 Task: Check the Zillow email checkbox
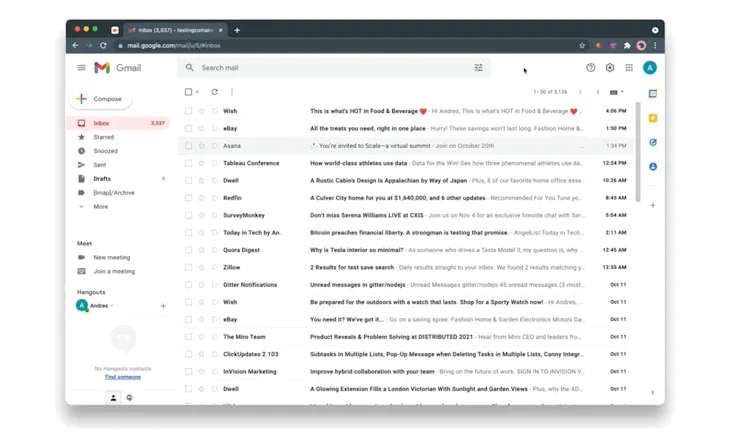pyautogui.click(x=188, y=267)
